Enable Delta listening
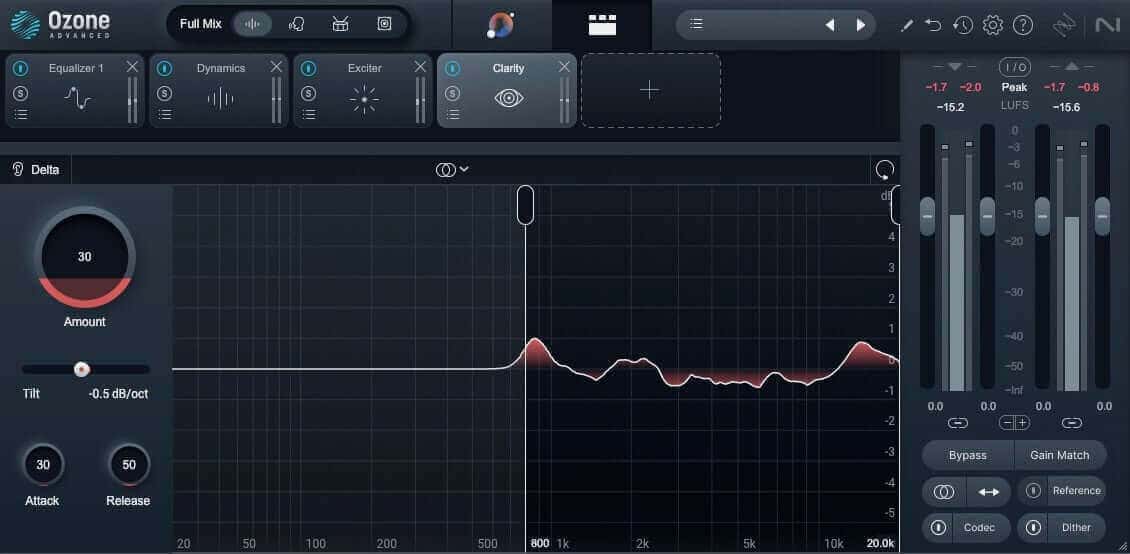Screen dimensions: 1130x554 (x=36, y=170)
